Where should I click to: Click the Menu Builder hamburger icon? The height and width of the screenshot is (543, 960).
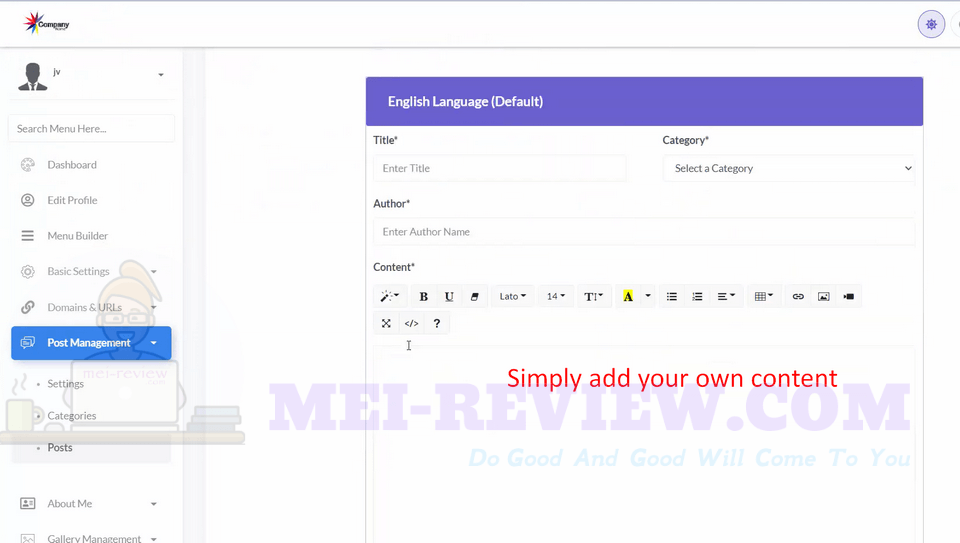click(x=28, y=236)
